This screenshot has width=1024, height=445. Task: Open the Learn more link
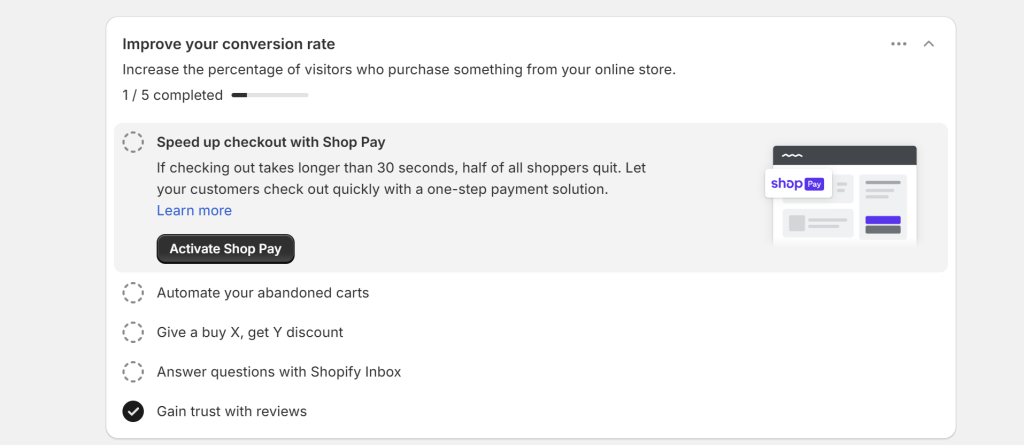194,210
